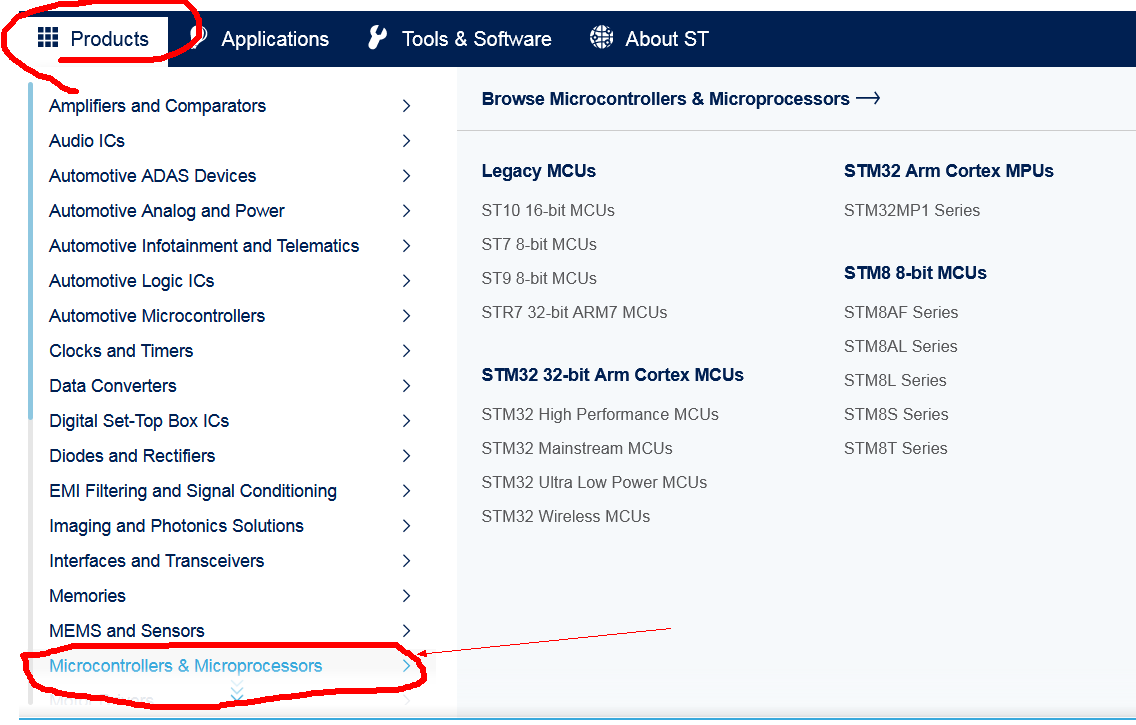Select Automotive Infotainment and Telematics category

tap(204, 246)
